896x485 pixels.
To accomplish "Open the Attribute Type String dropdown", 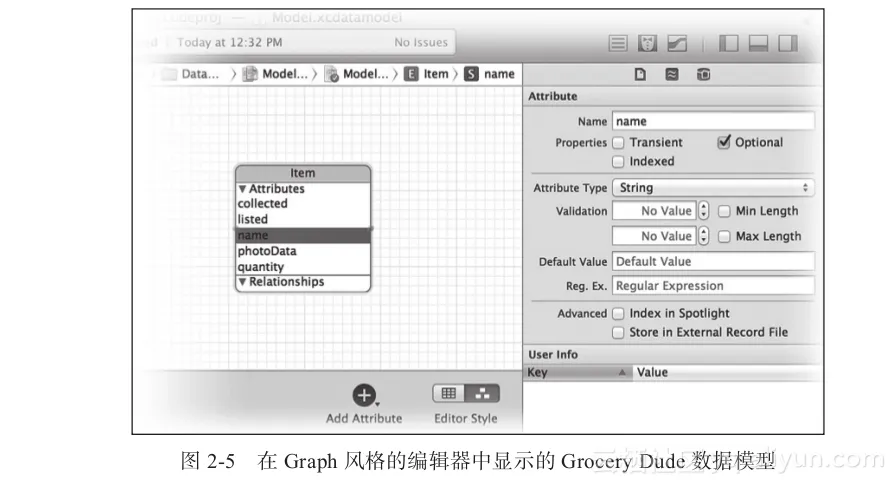I will click(x=713, y=188).
